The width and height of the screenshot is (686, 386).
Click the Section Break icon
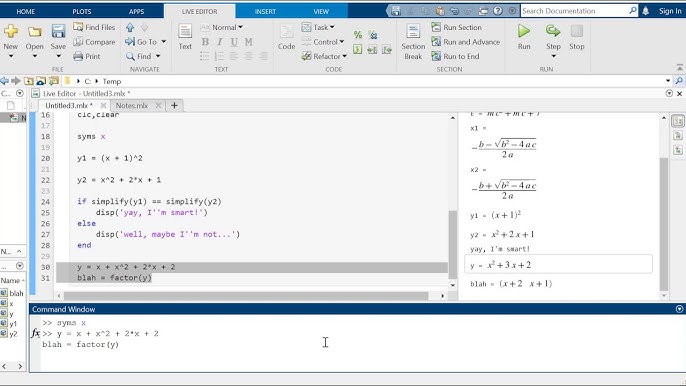[x=413, y=32]
